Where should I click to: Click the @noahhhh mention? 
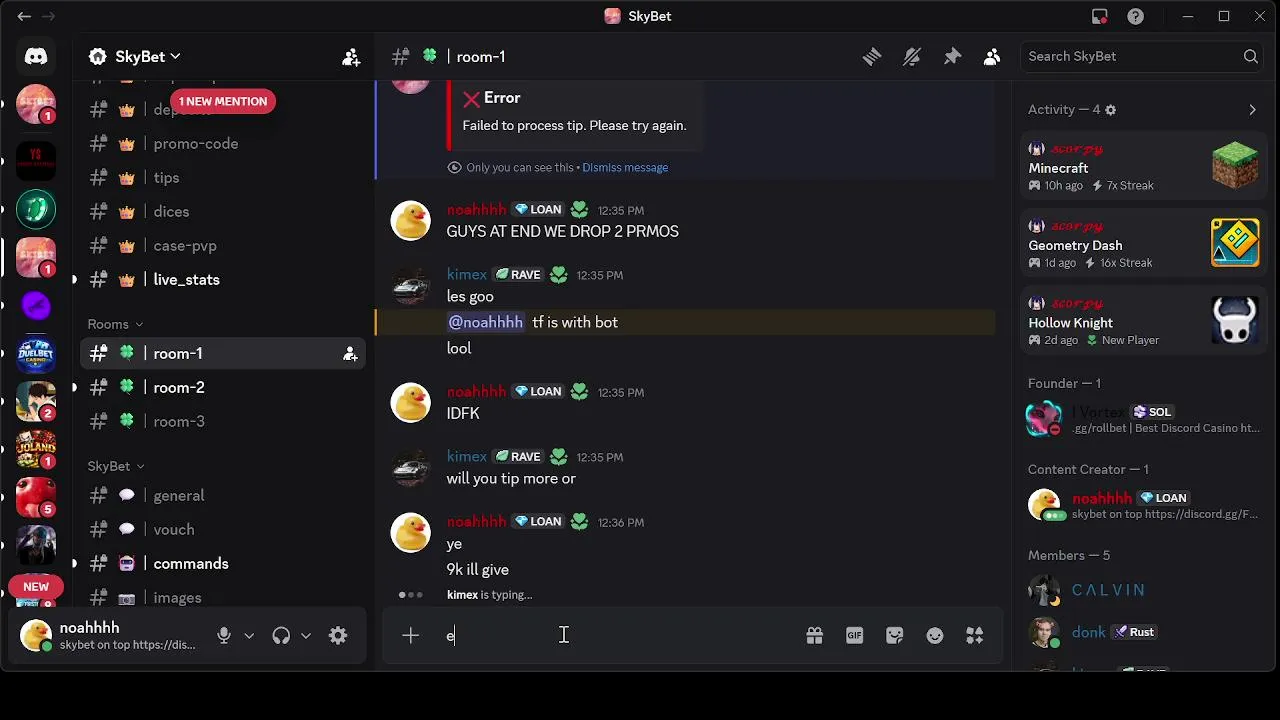click(485, 322)
